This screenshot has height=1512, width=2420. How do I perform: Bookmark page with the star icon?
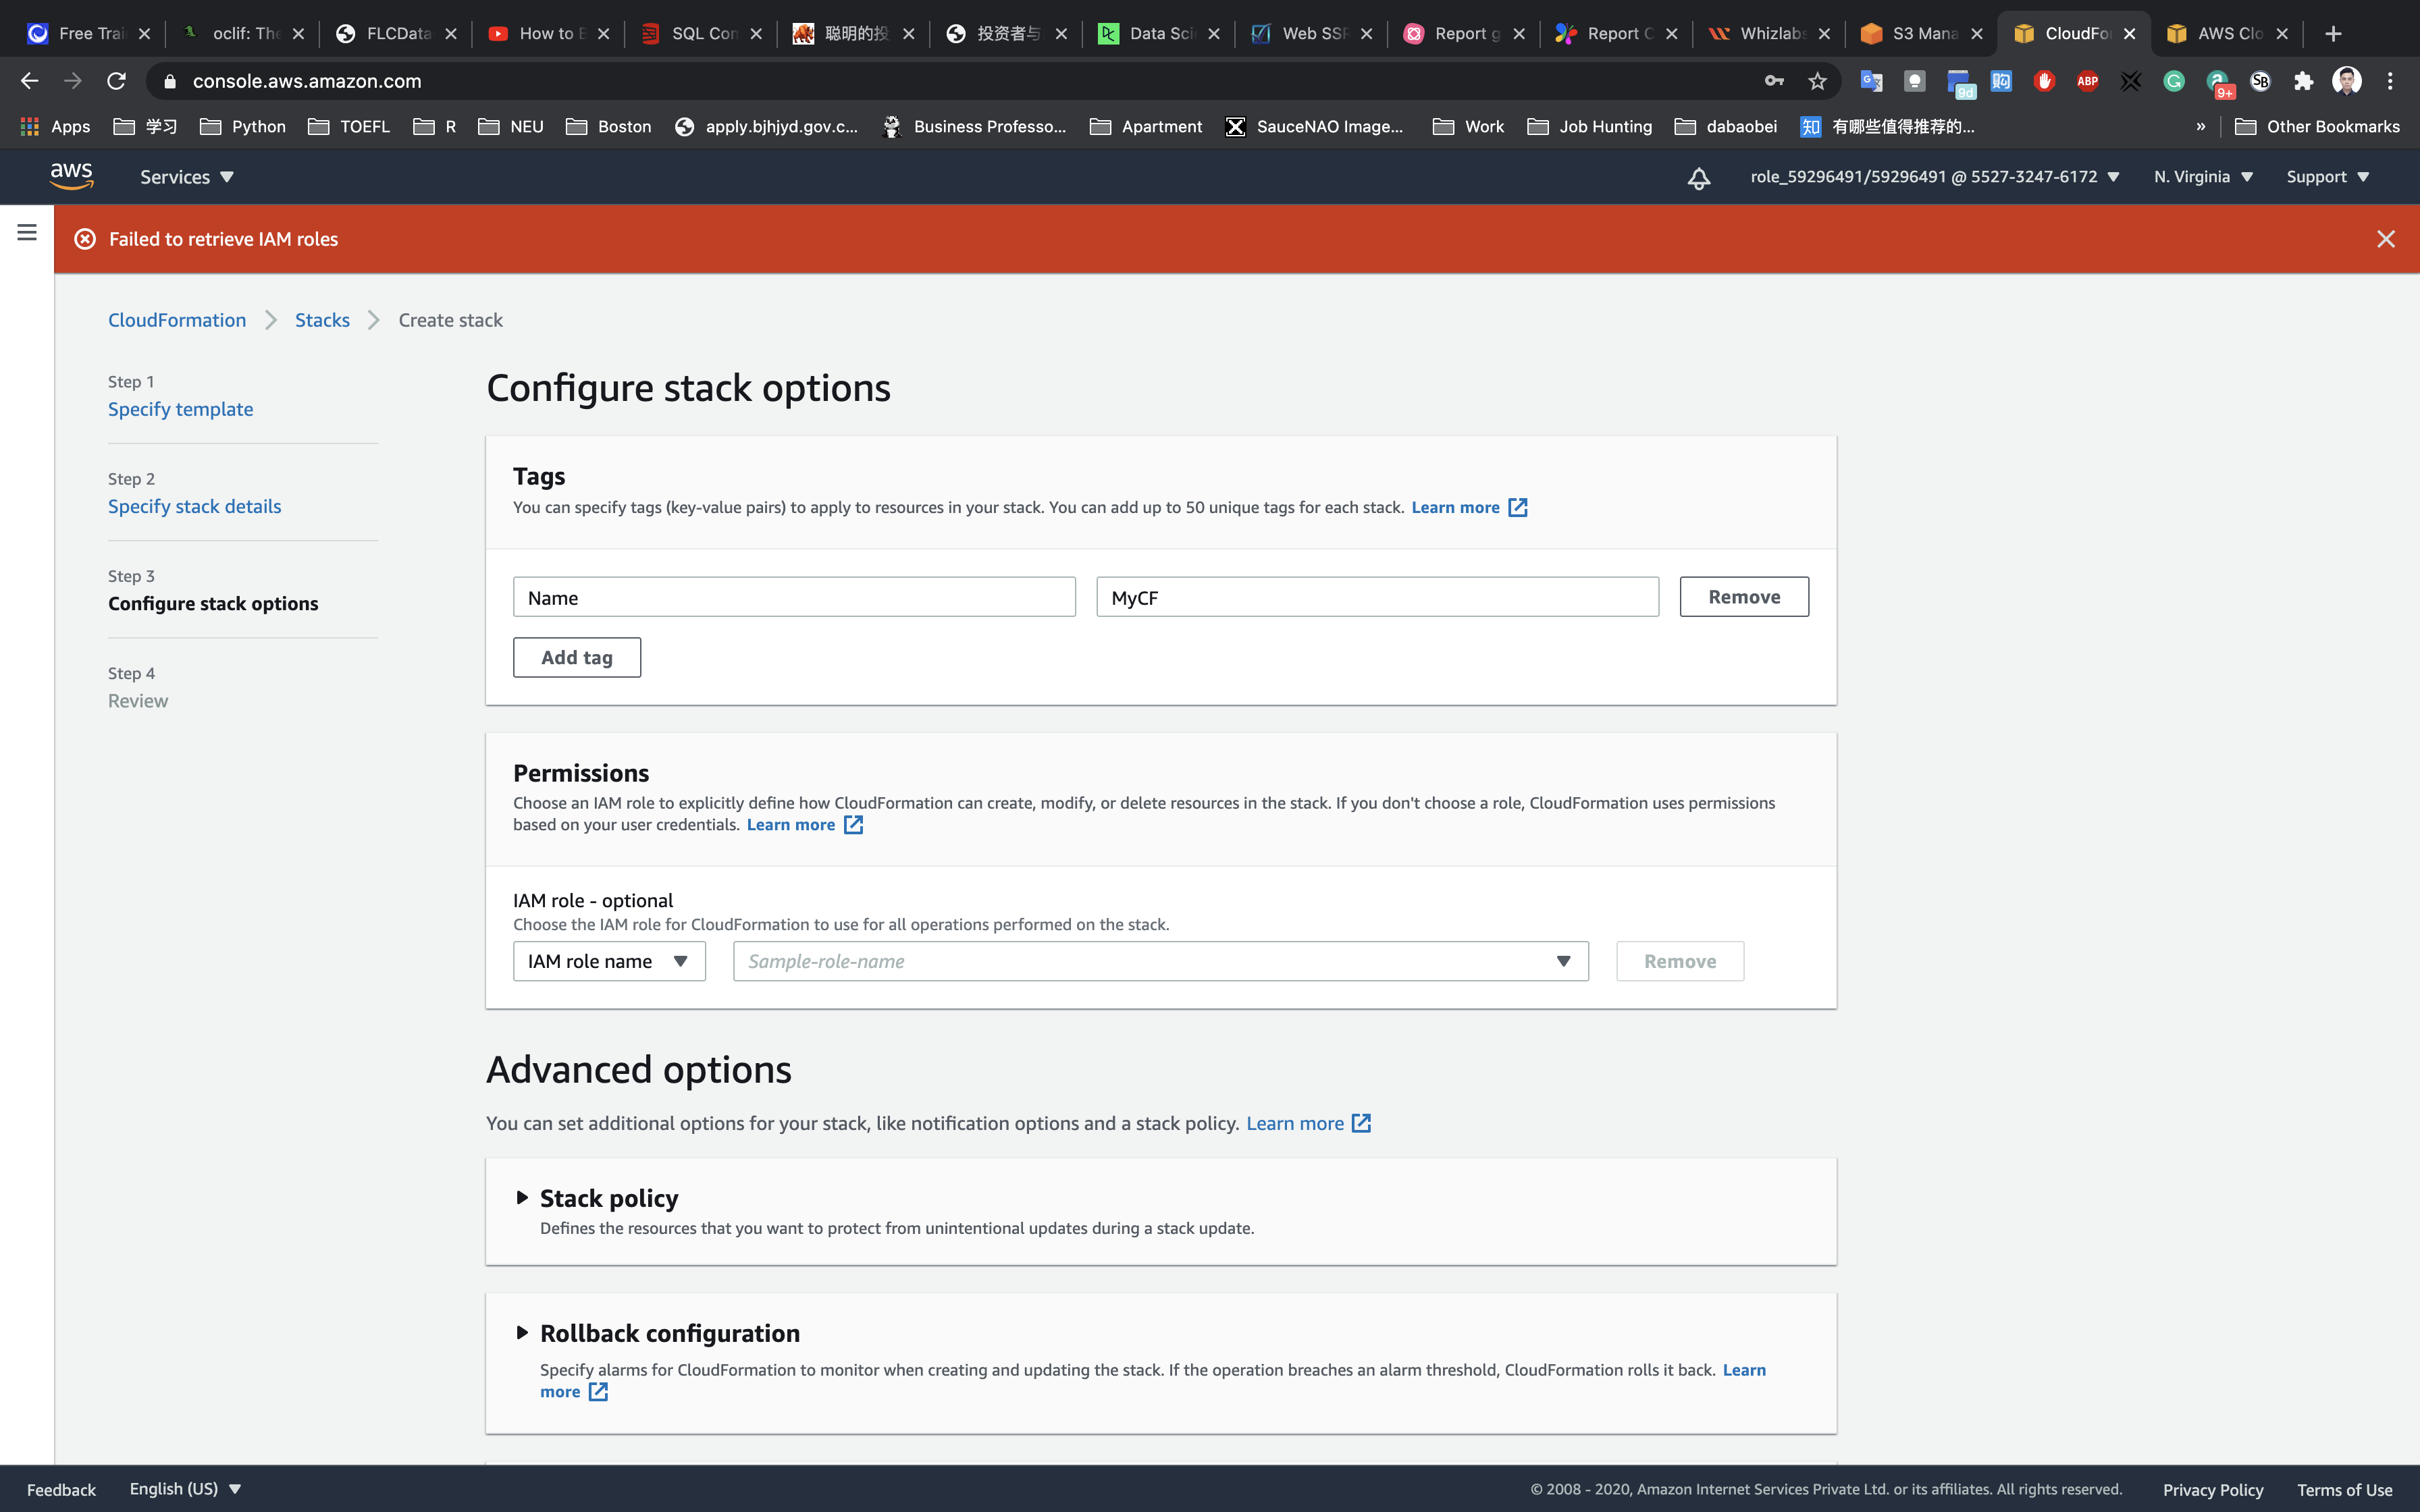point(1817,81)
